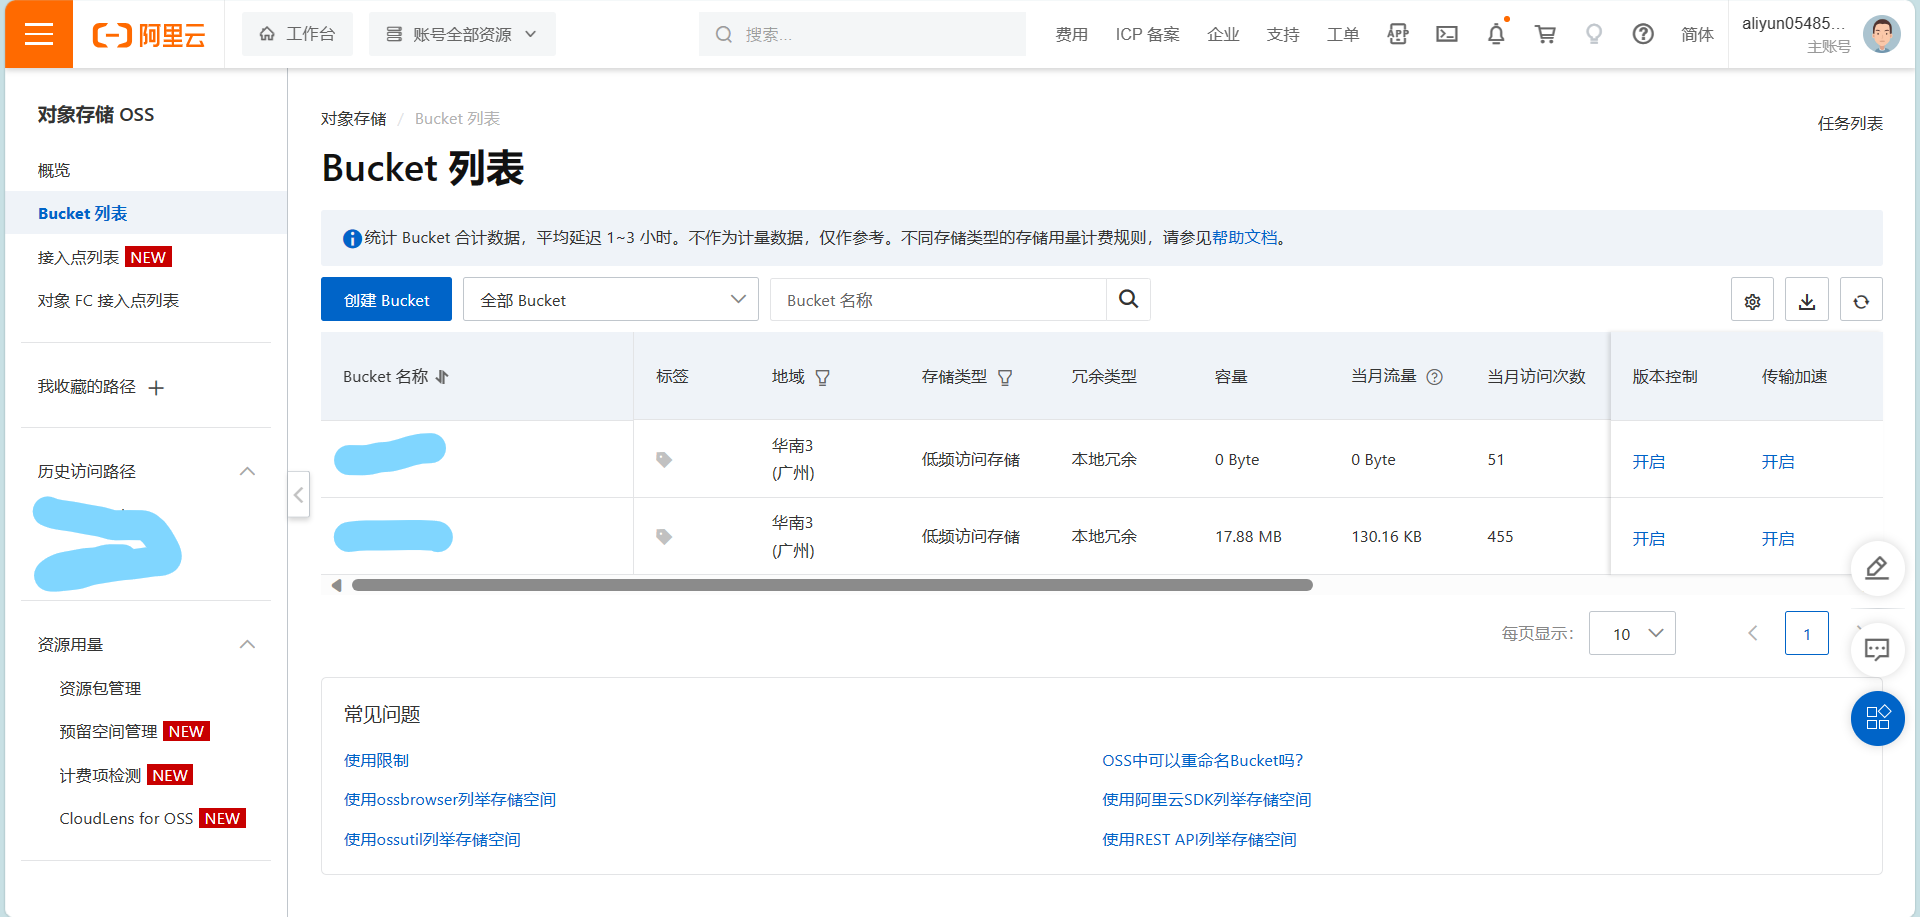1920x917 pixels.
Task: Click 对象存储 breadcrumb
Action: pyautogui.click(x=353, y=118)
